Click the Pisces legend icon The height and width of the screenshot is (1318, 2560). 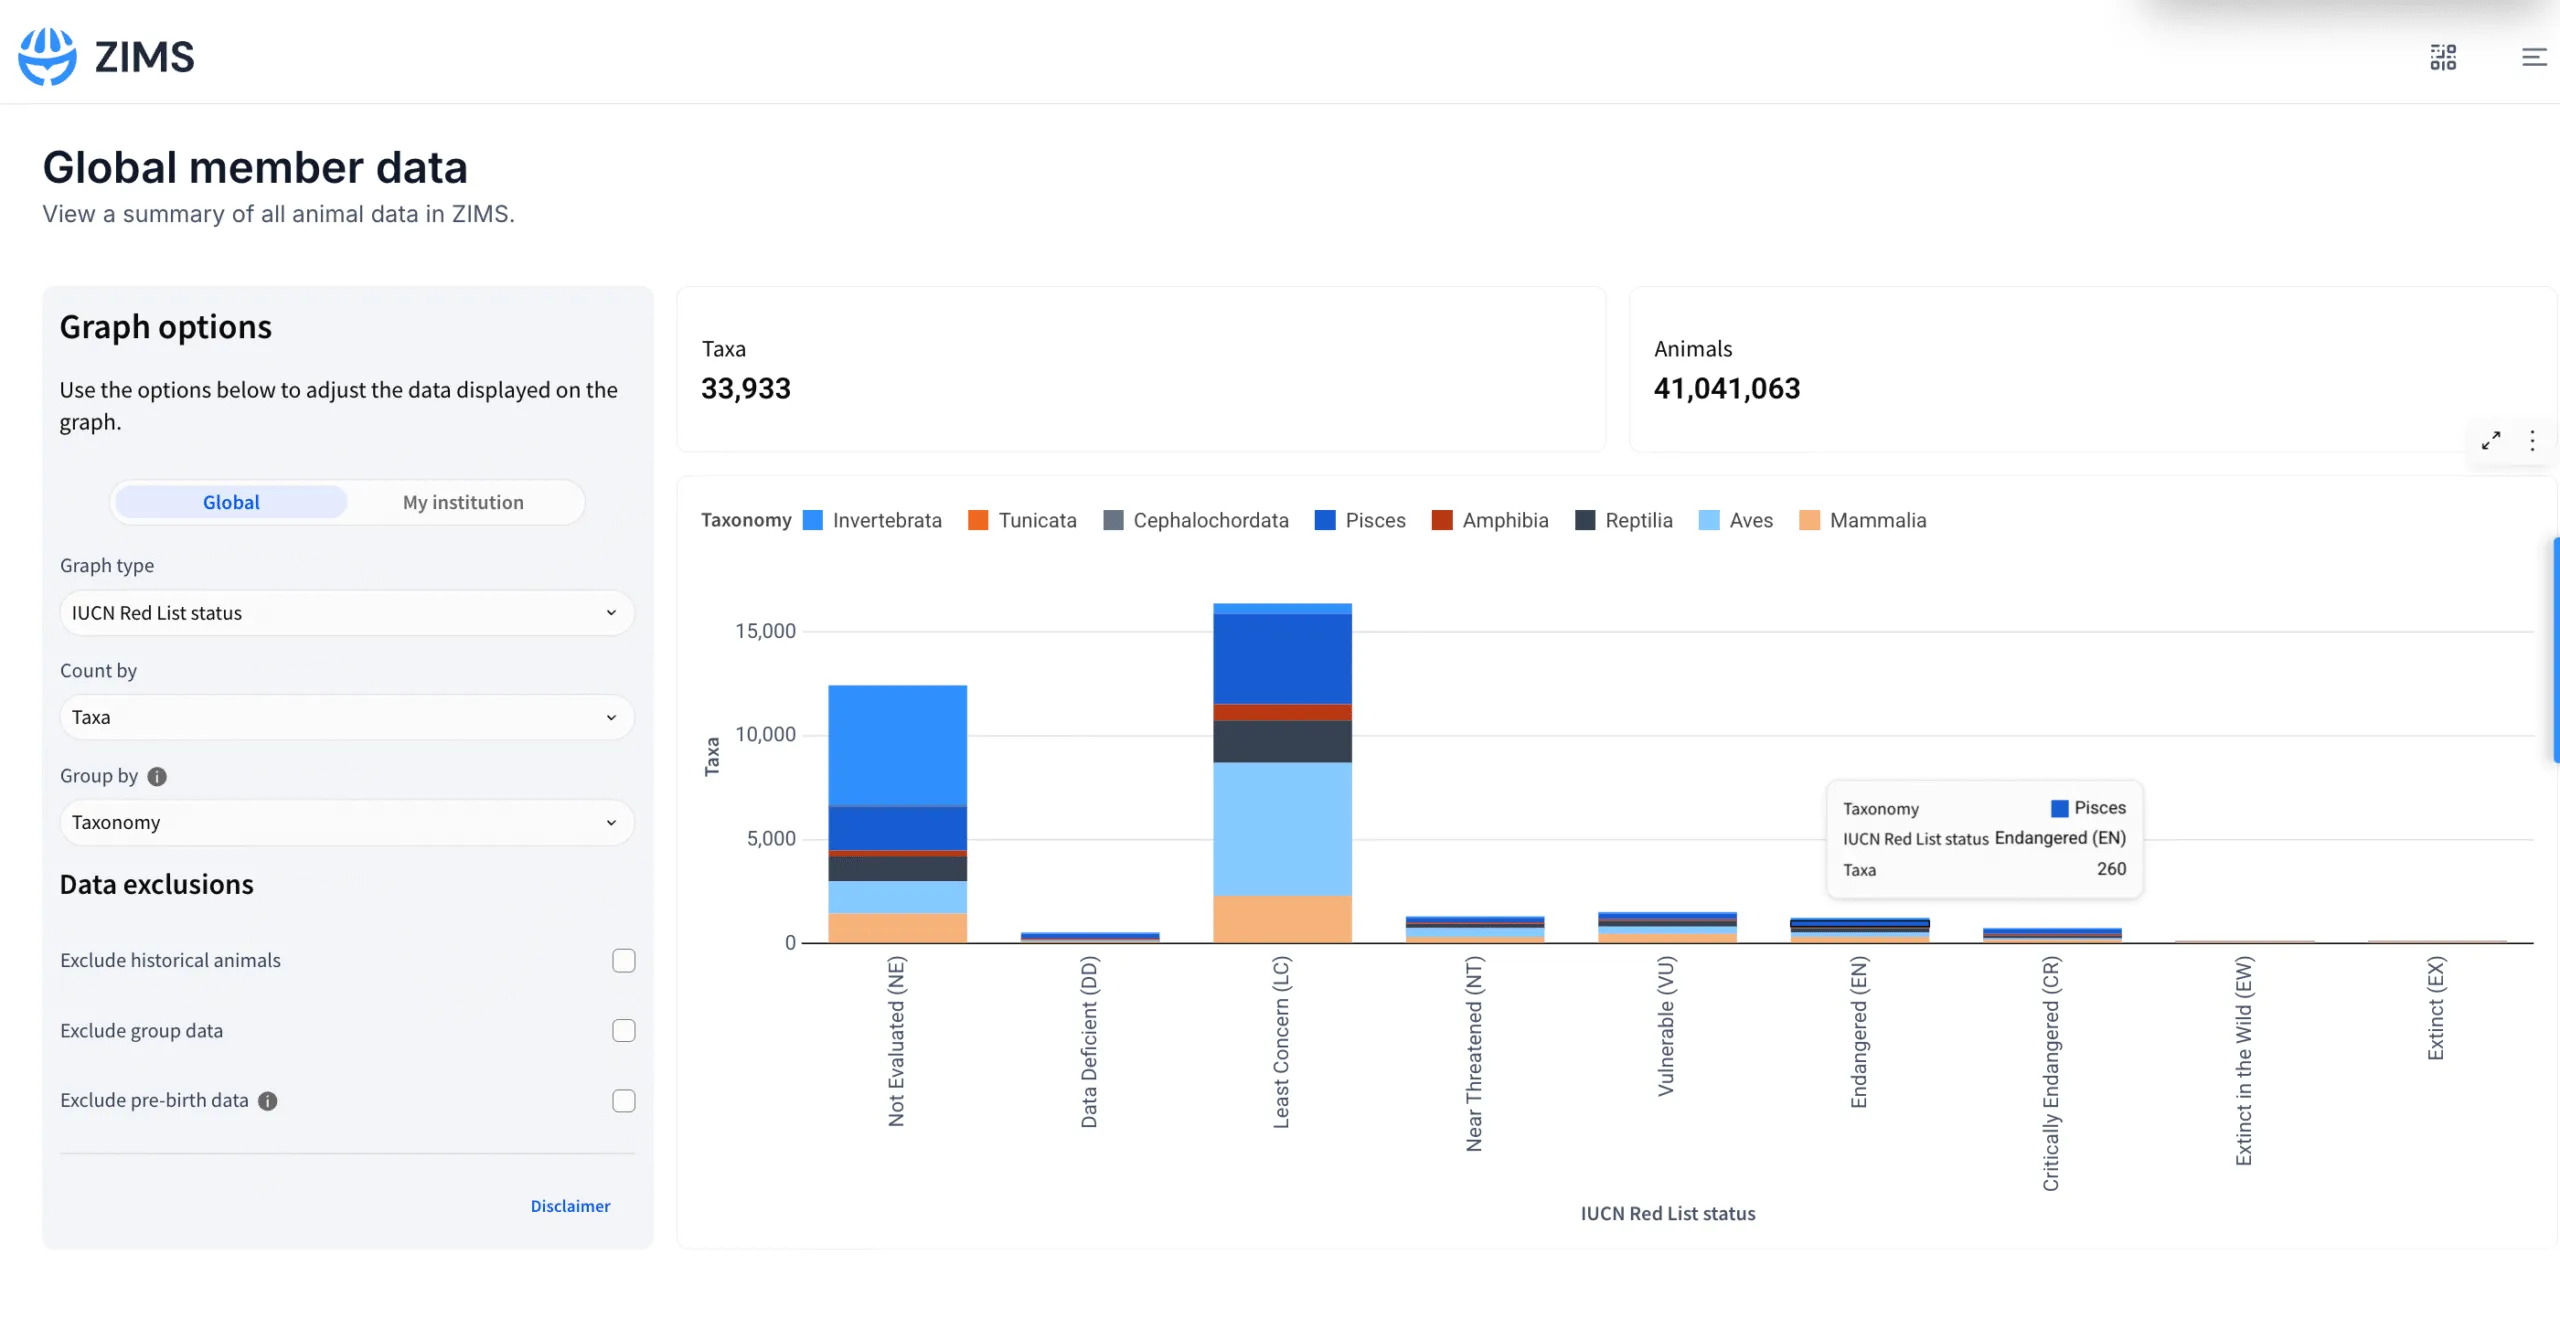1325,520
